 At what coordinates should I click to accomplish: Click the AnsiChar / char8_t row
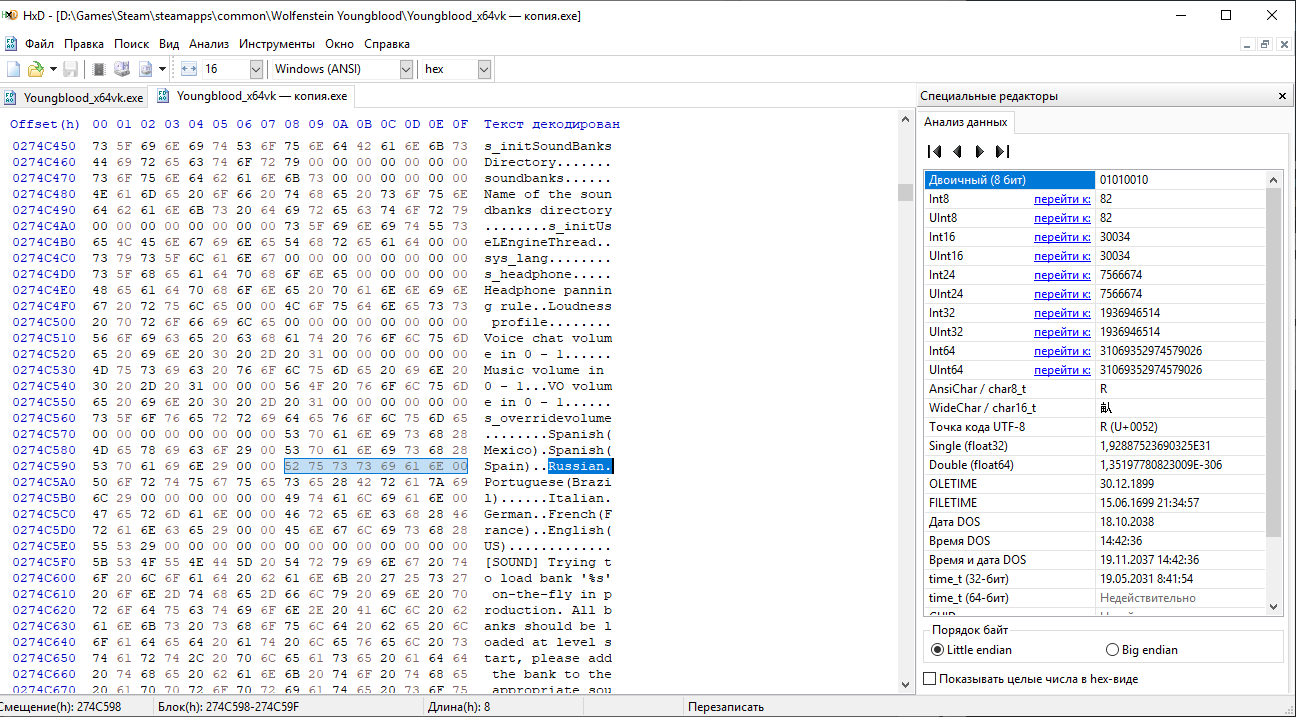pyautogui.click(x=1095, y=389)
